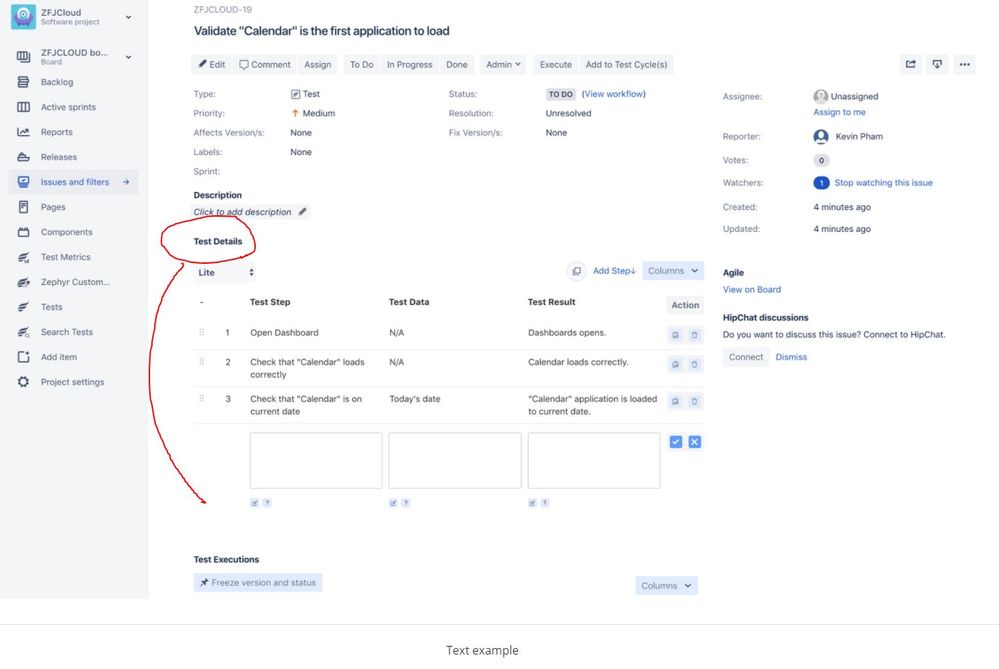The width and height of the screenshot is (999, 669).
Task: Clone step 3 current date step
Action: pyautogui.click(x=675, y=401)
